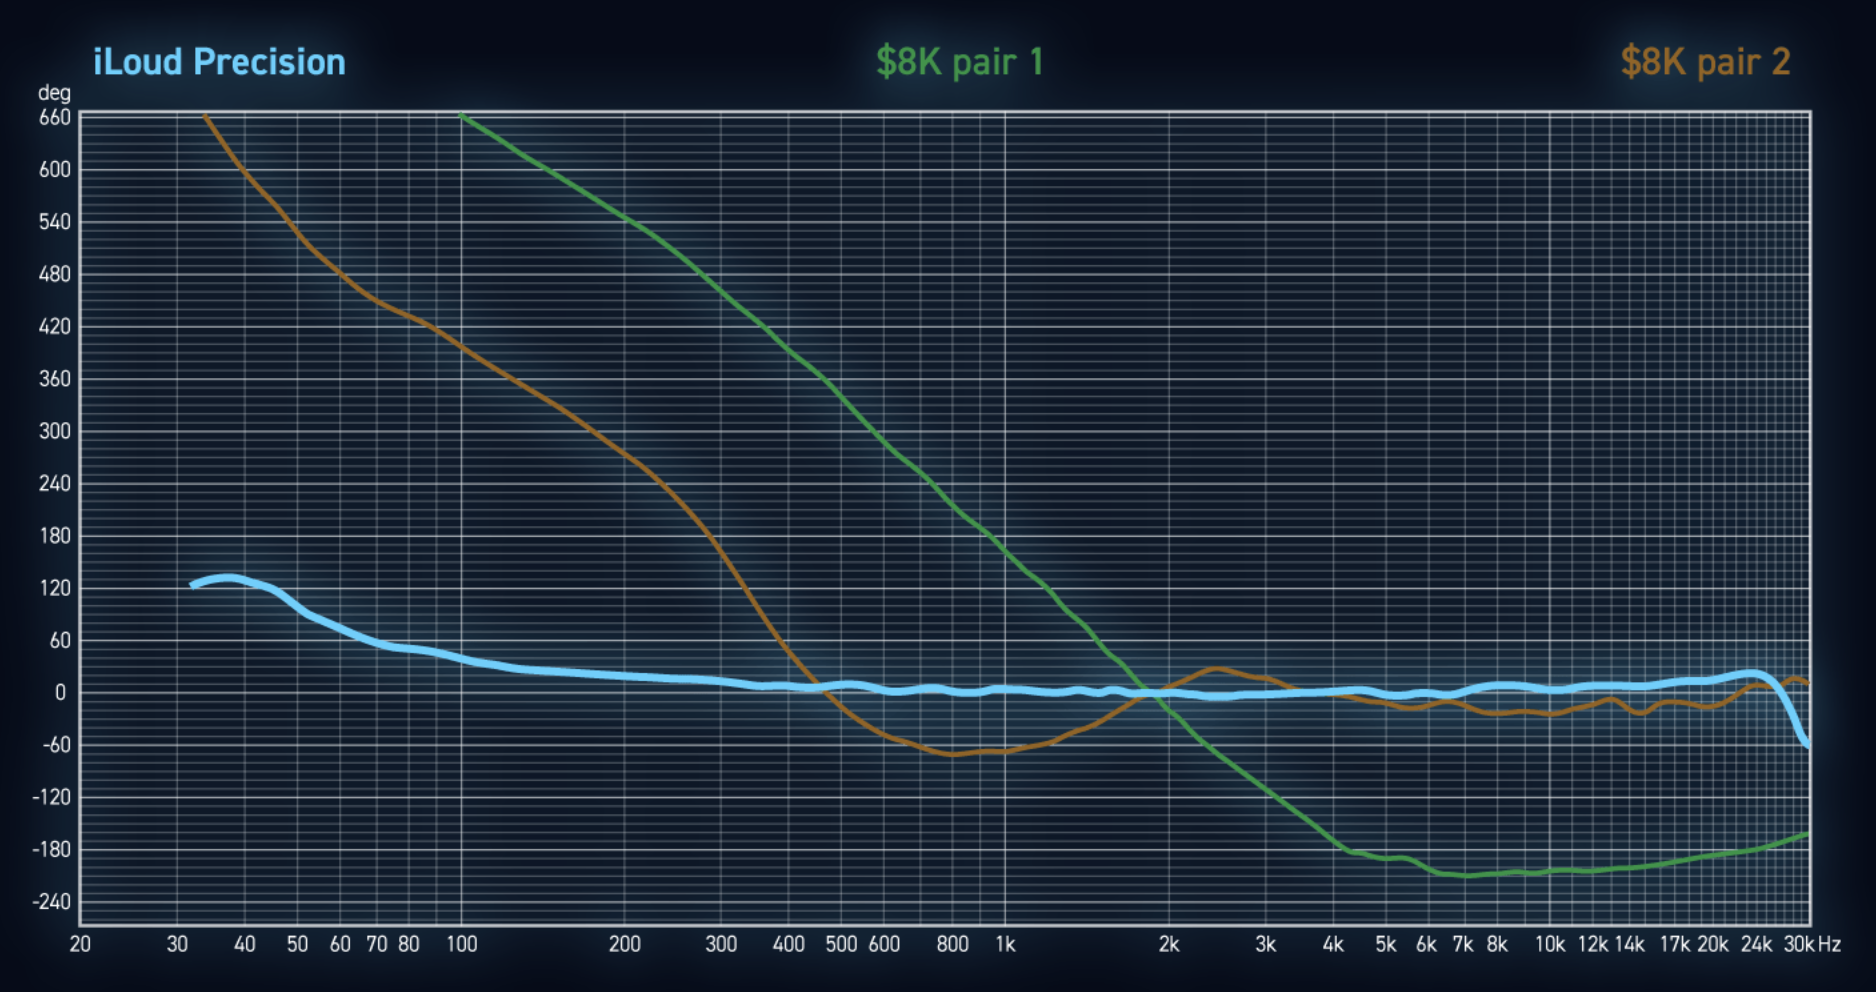Screen dimensions: 1876x992
Task: Click the 2k frequency axis label
Action: 1168,944
